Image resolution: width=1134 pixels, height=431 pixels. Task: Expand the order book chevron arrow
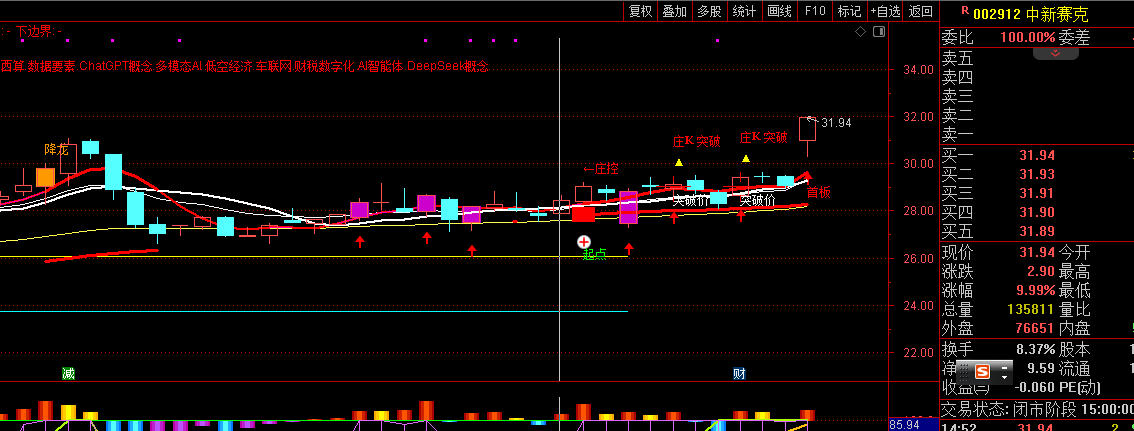1048,53
